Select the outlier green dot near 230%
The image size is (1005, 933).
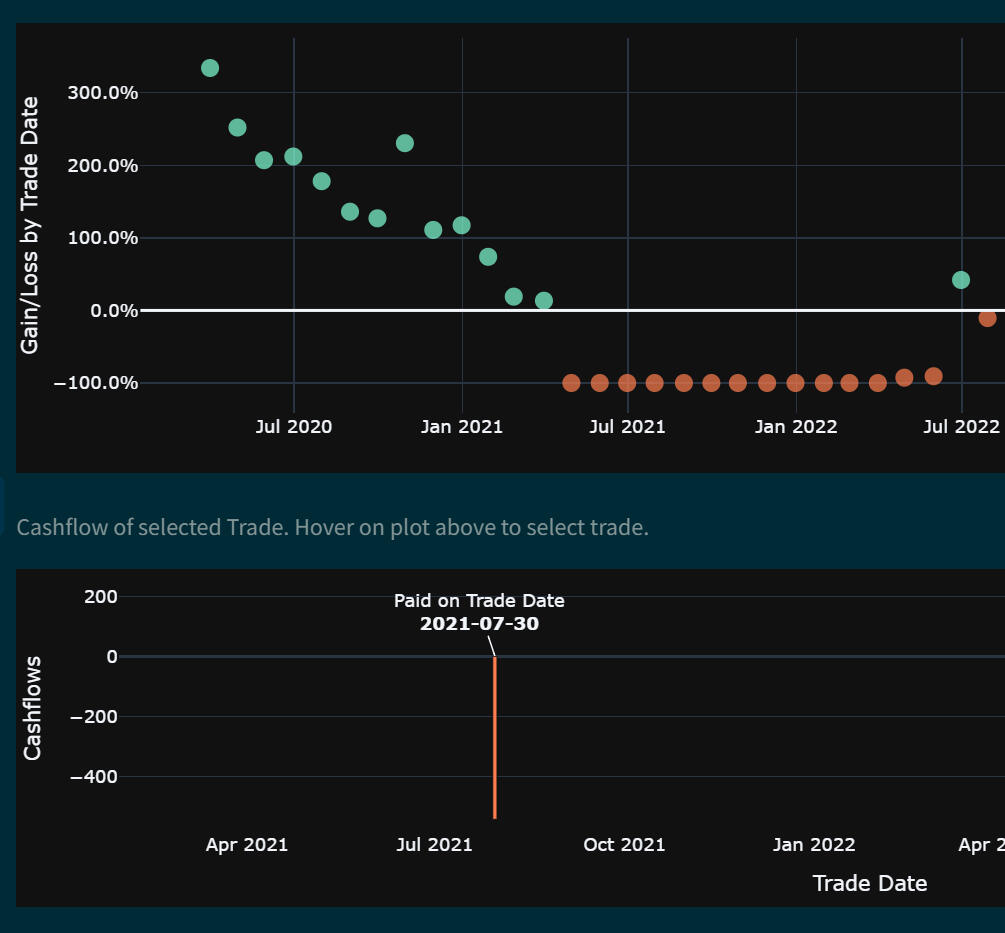tap(405, 143)
